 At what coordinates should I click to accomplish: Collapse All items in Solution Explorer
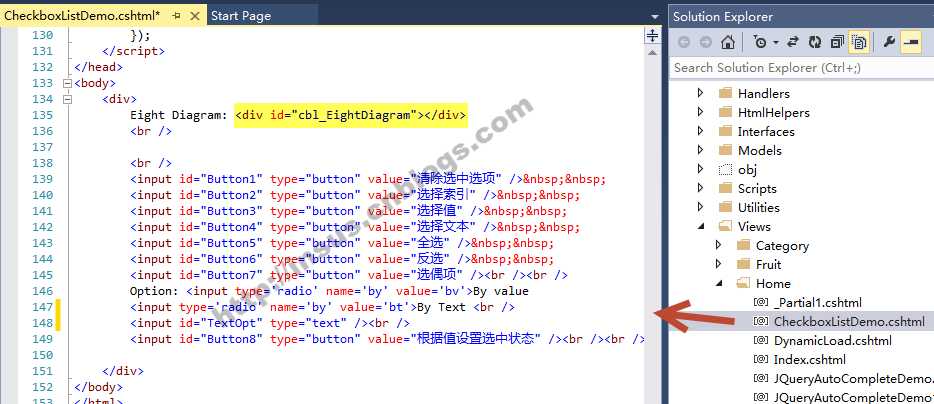[837, 42]
